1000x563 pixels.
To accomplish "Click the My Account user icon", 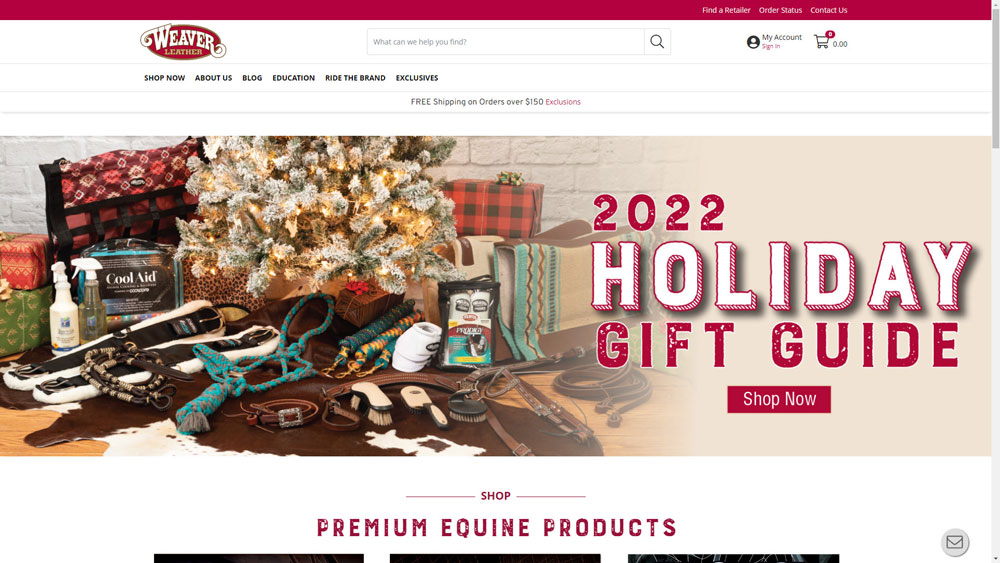I will point(753,42).
